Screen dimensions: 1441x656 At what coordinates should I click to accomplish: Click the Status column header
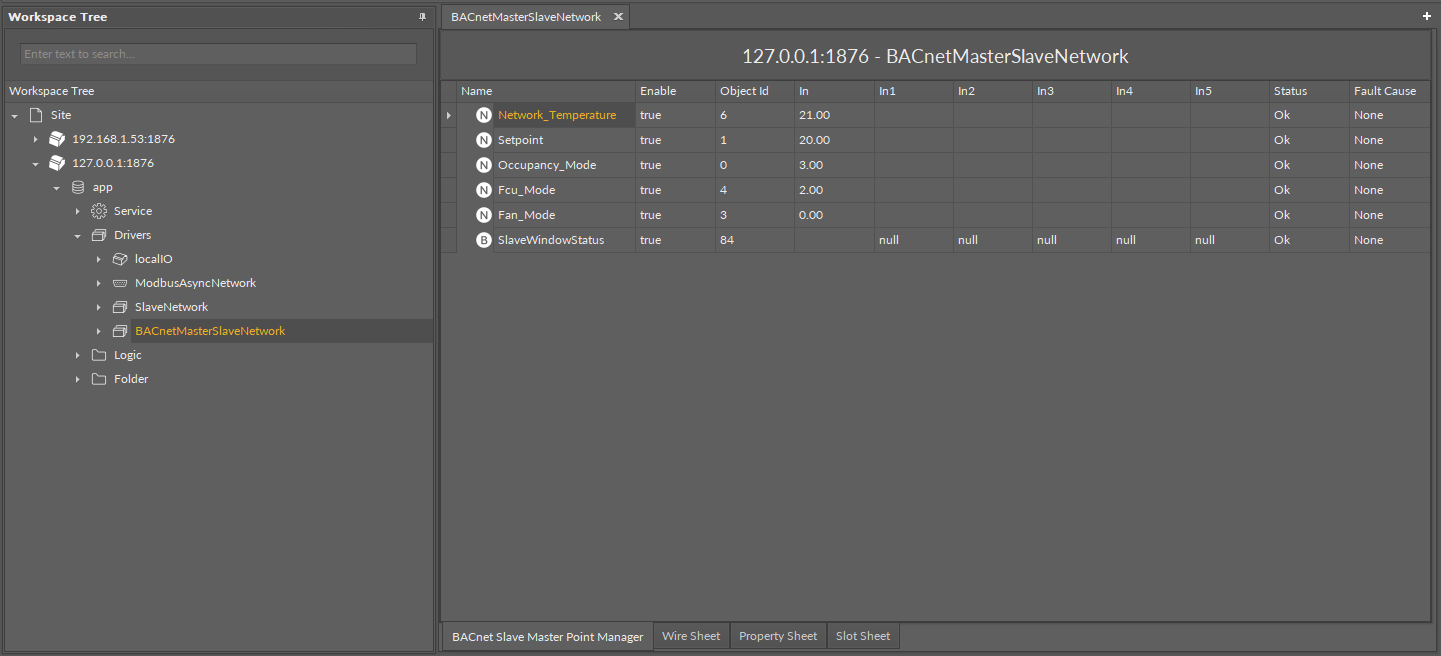(1290, 91)
